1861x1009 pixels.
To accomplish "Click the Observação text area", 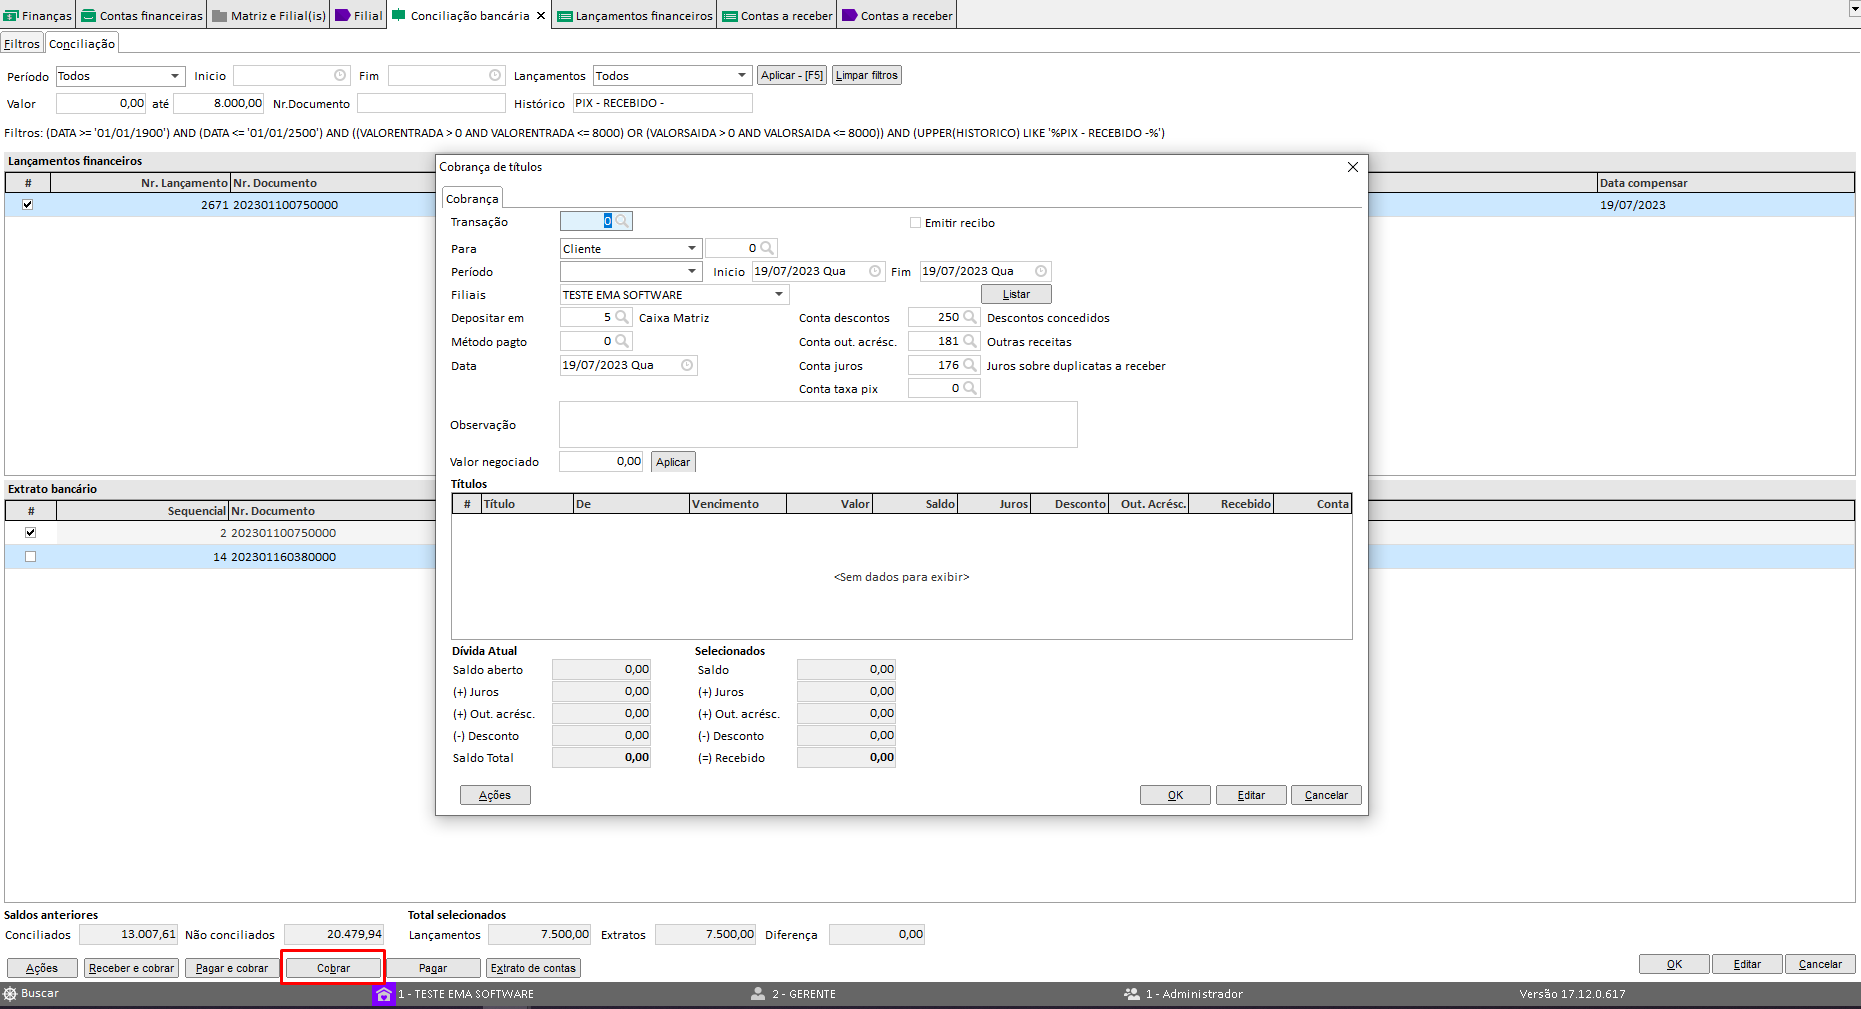I will (x=818, y=425).
